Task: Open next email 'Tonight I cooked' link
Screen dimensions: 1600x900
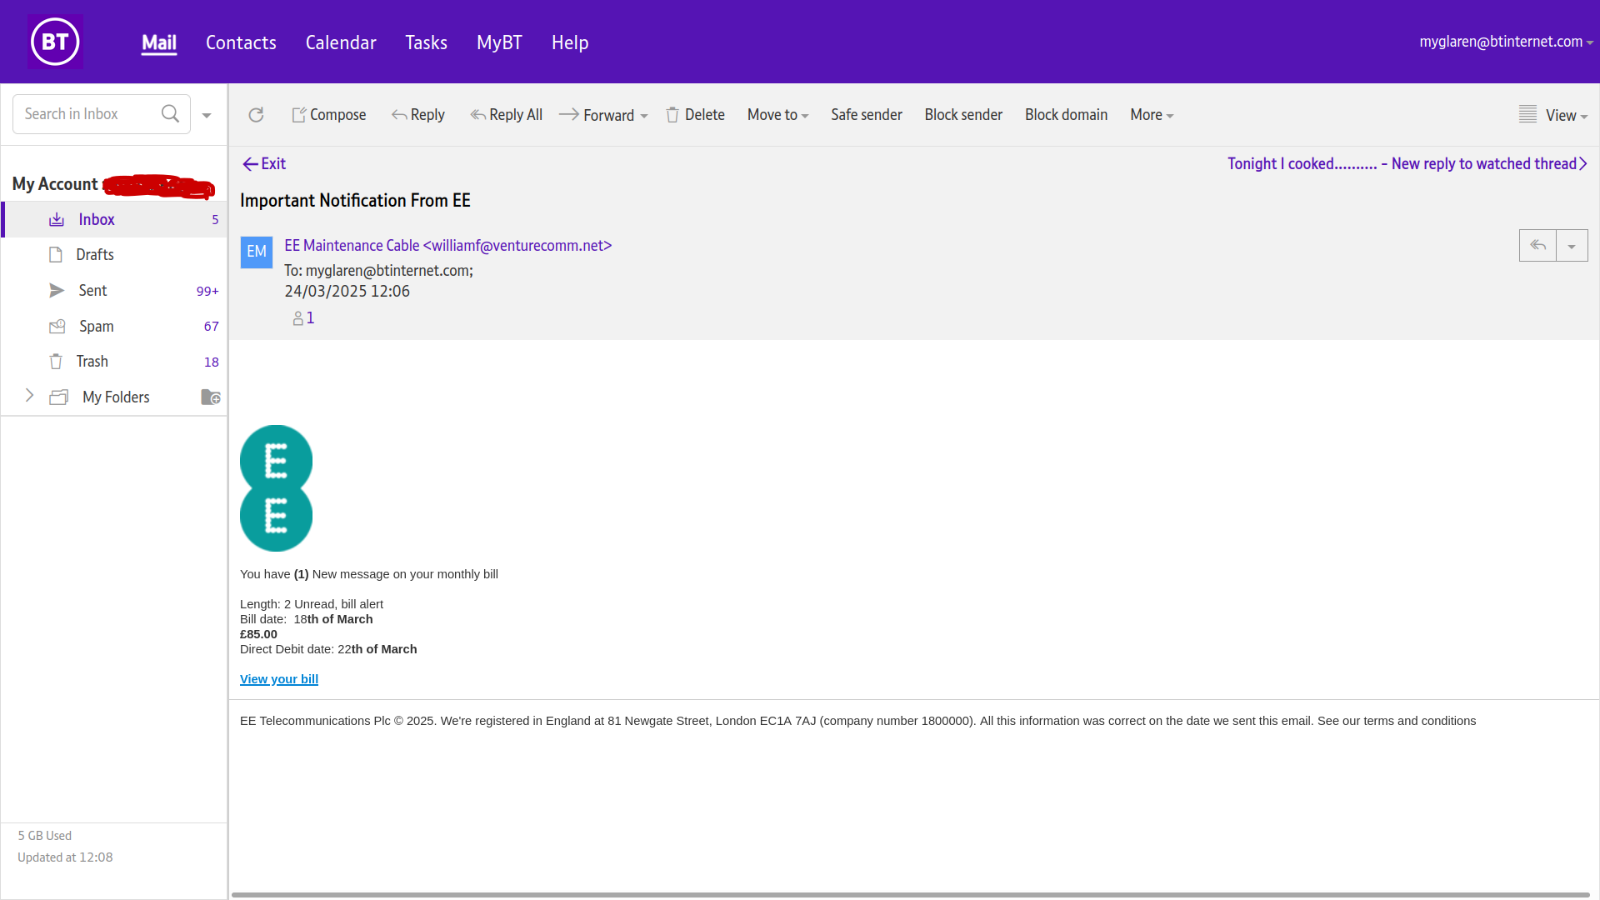Action: coord(1402,164)
